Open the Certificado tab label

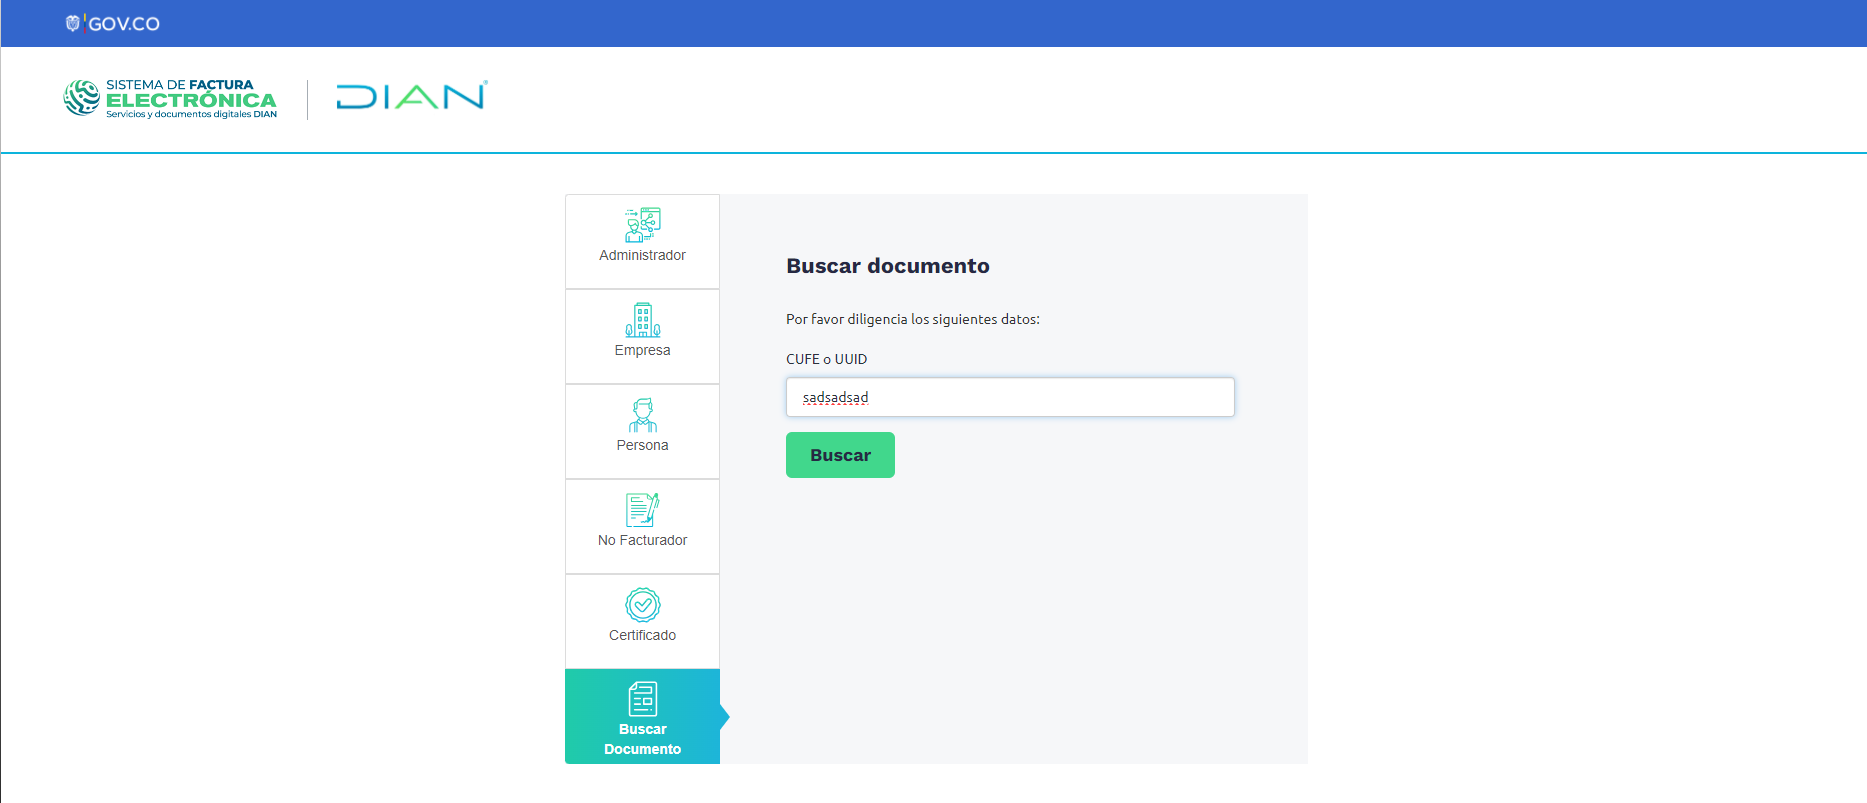point(642,635)
